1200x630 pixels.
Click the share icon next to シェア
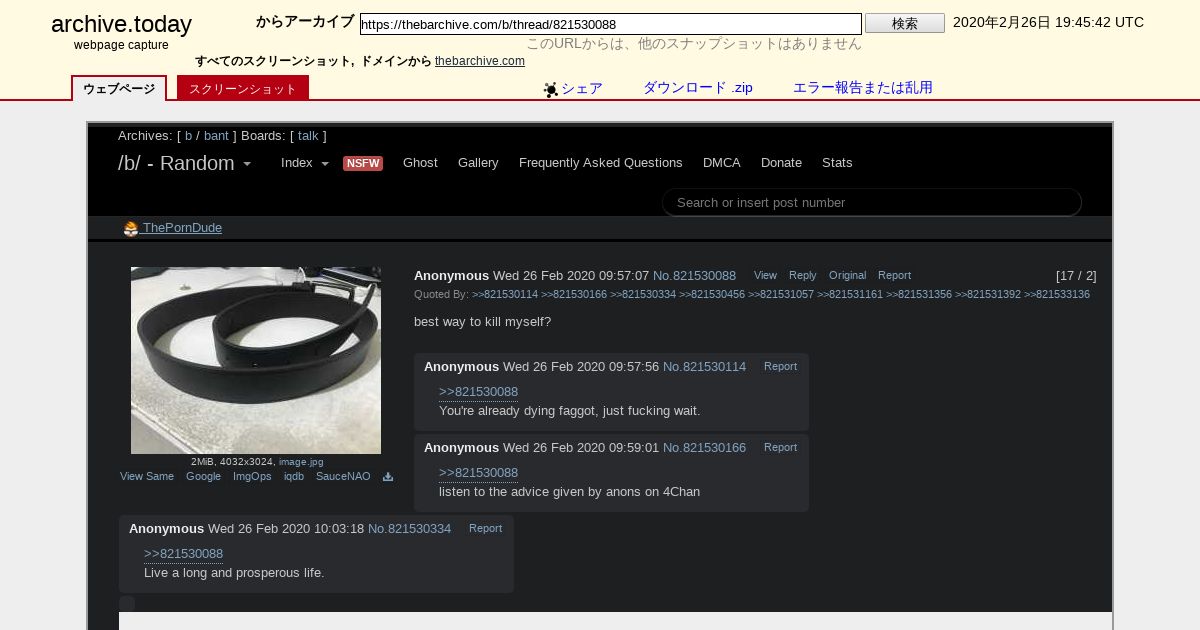[551, 89]
